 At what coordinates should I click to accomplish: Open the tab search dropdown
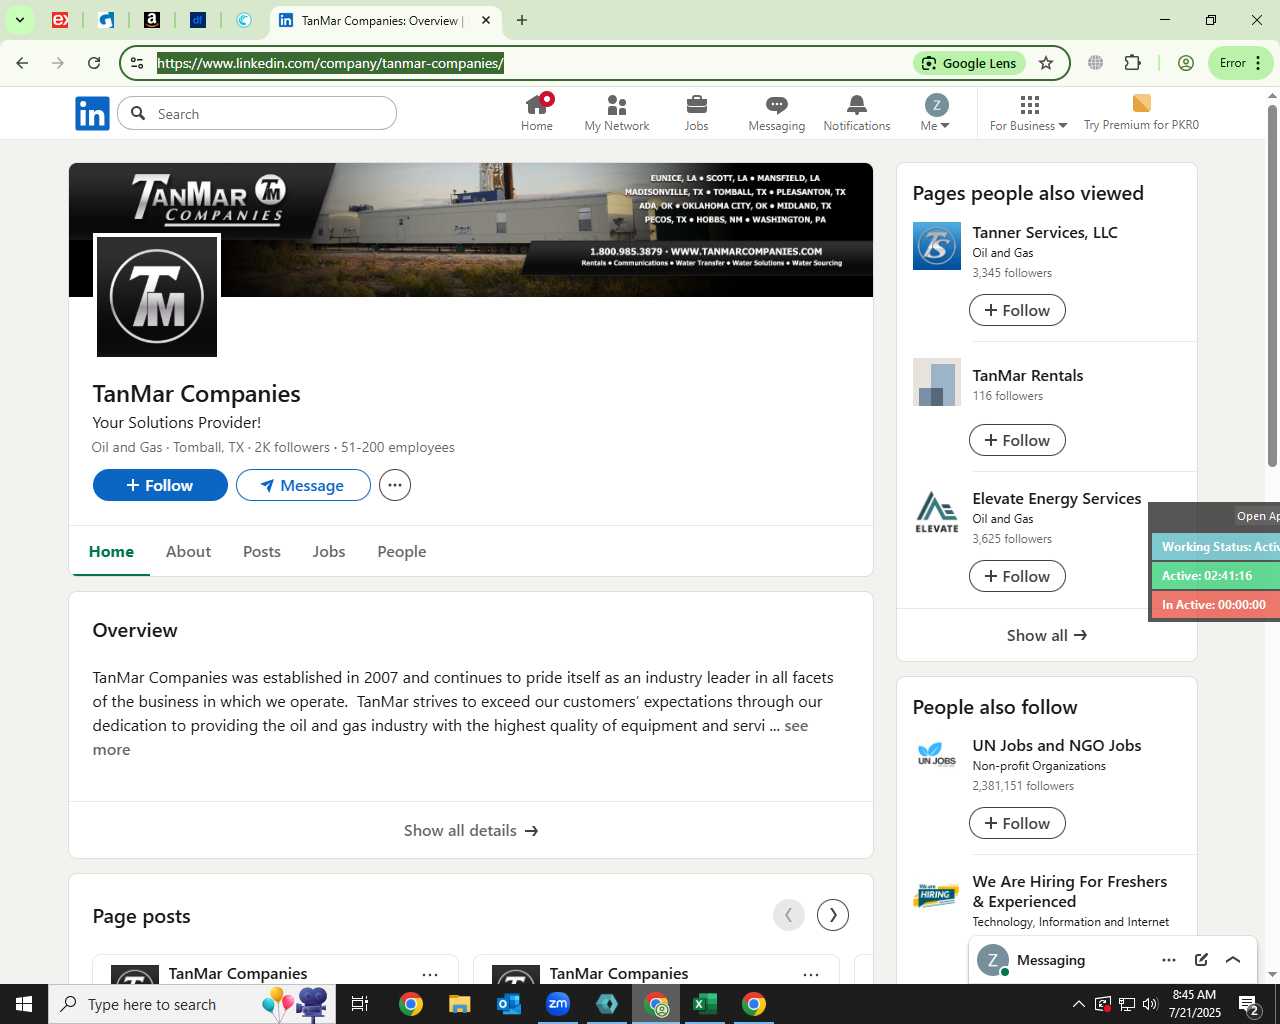coord(19,20)
